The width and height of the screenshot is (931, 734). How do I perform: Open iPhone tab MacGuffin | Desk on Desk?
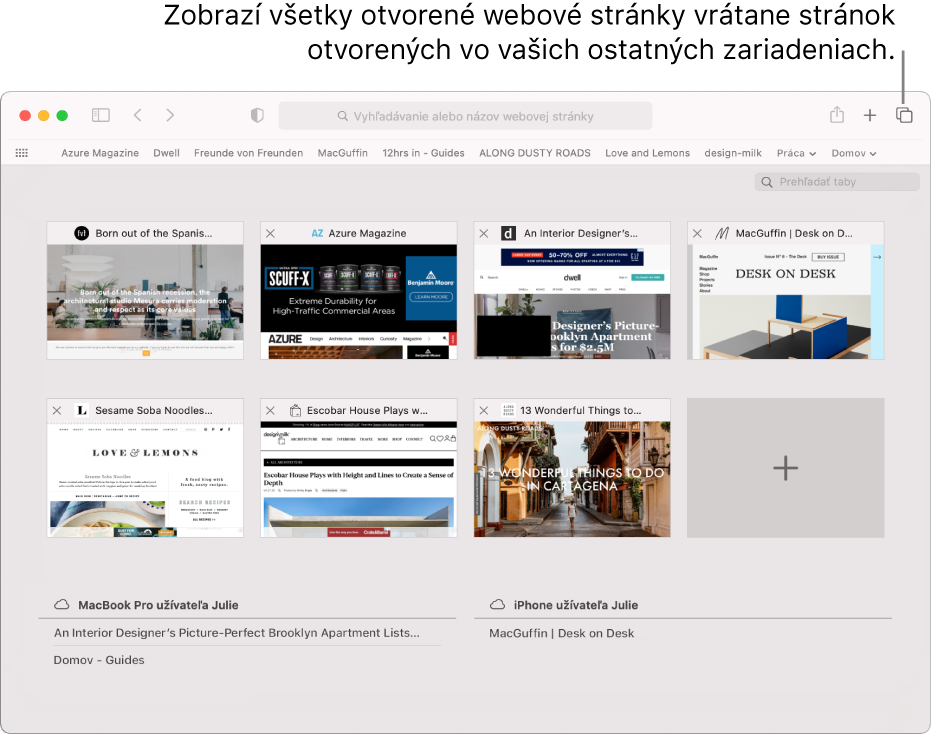[562, 633]
